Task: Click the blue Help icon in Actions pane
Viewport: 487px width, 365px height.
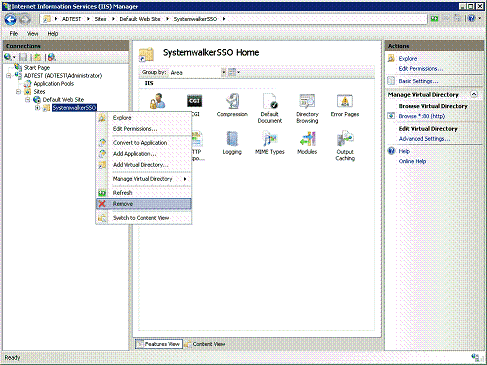Action: 391,151
